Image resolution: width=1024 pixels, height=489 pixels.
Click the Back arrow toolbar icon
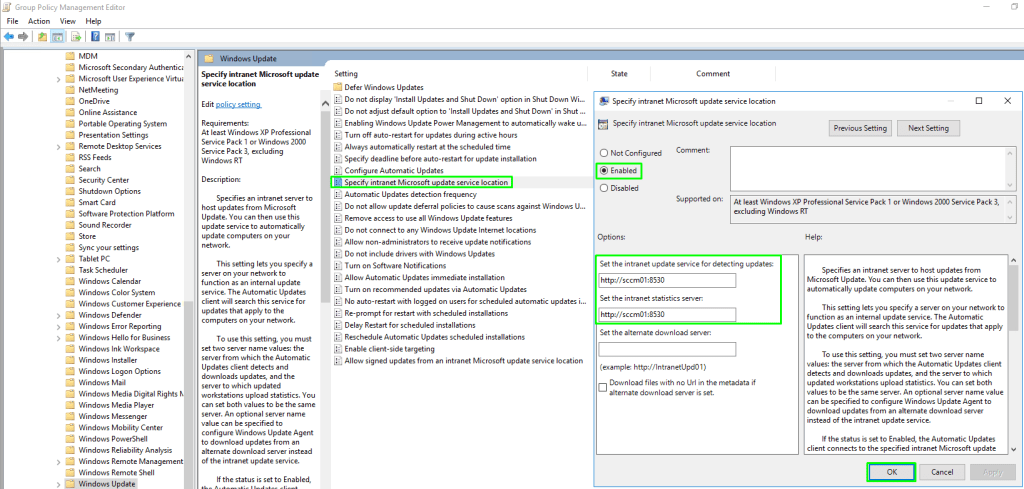9,37
